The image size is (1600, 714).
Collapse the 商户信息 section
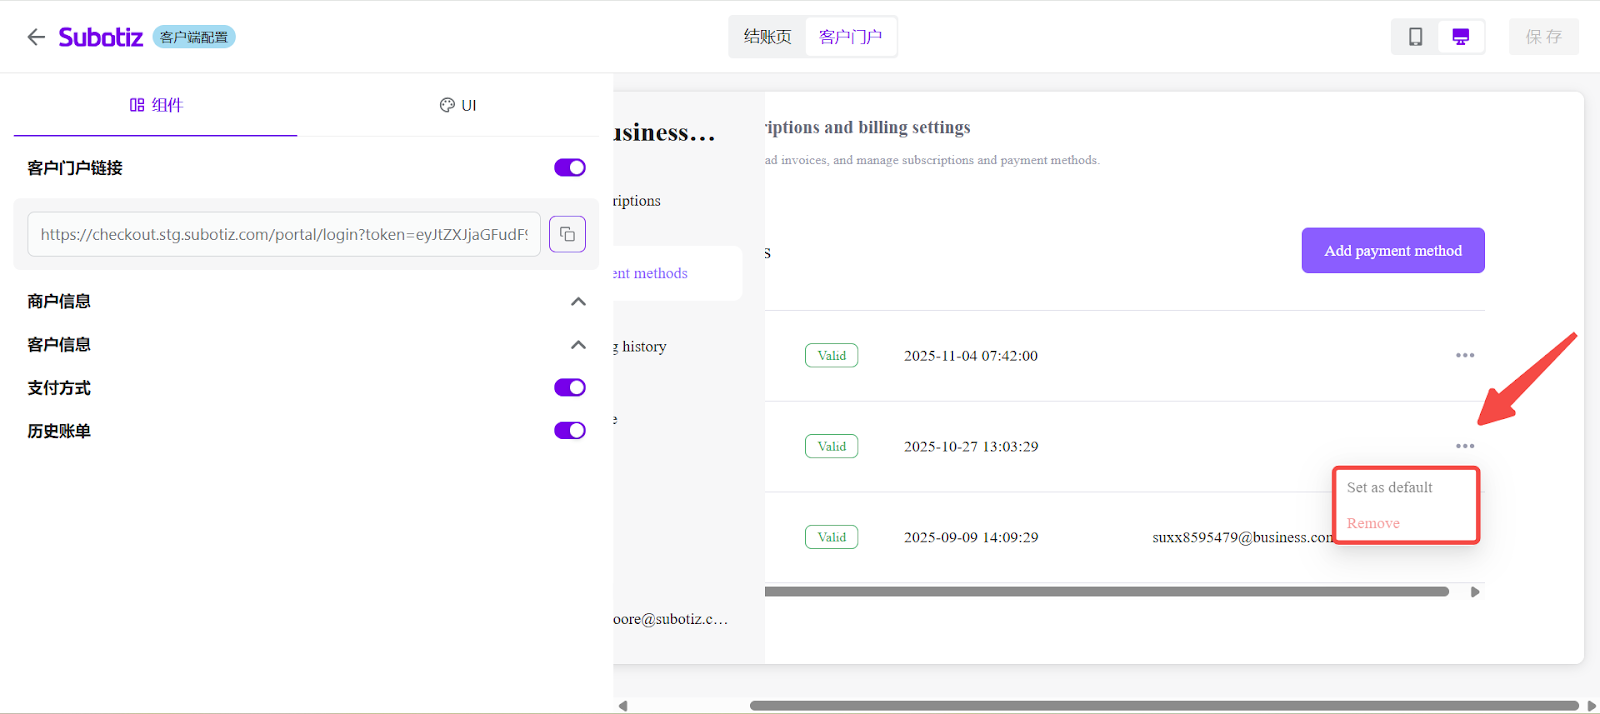pos(578,302)
